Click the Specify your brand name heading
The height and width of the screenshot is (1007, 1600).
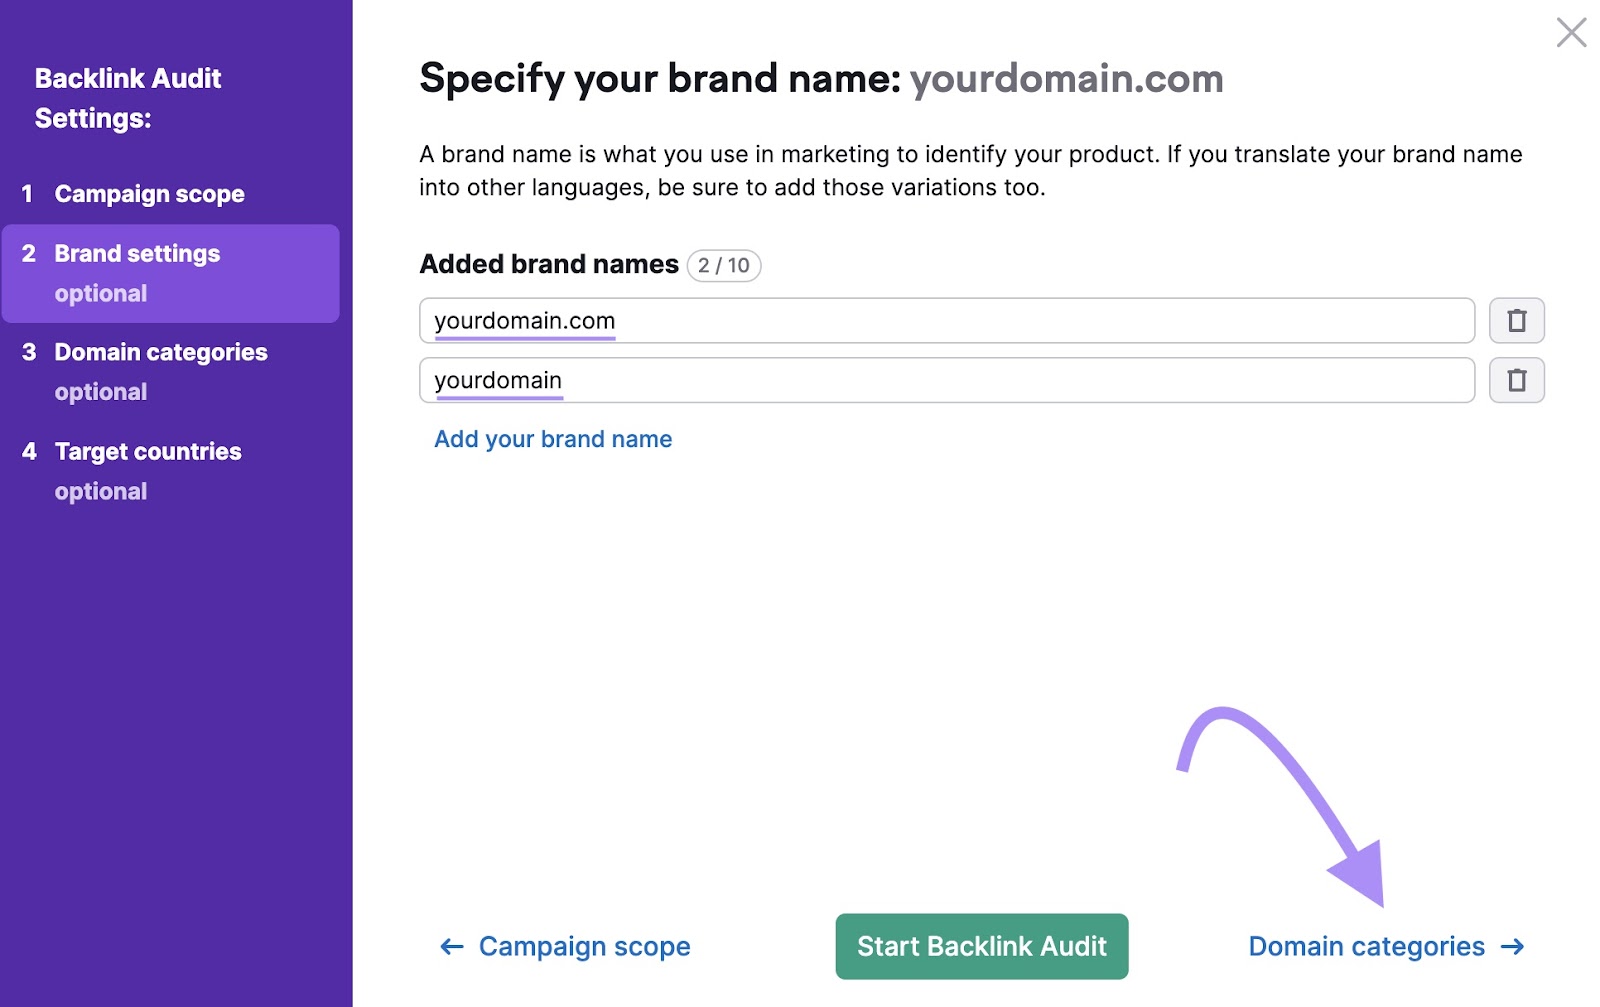[x=820, y=78]
